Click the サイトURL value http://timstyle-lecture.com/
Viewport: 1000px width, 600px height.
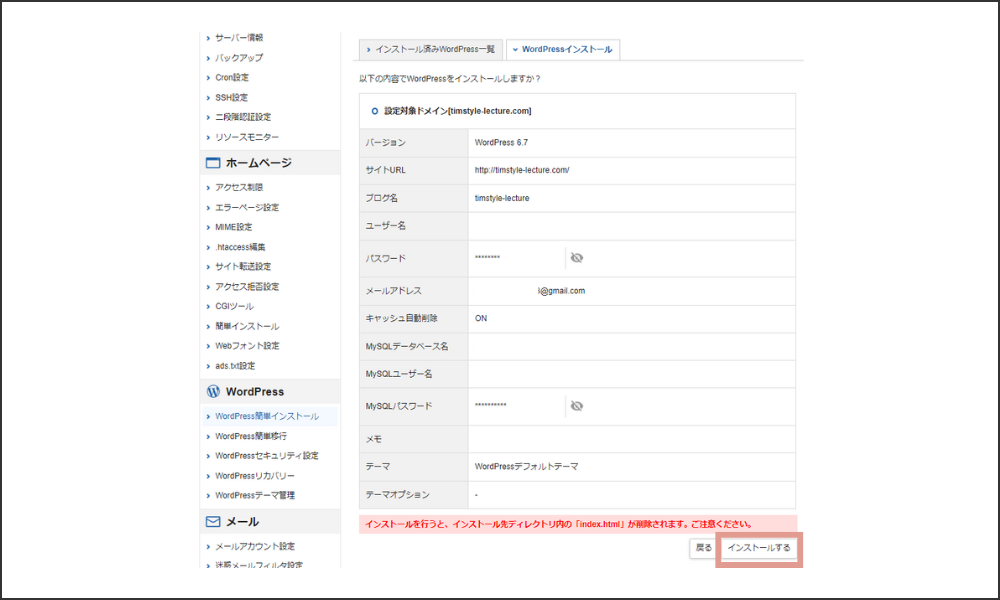[x=522, y=170]
